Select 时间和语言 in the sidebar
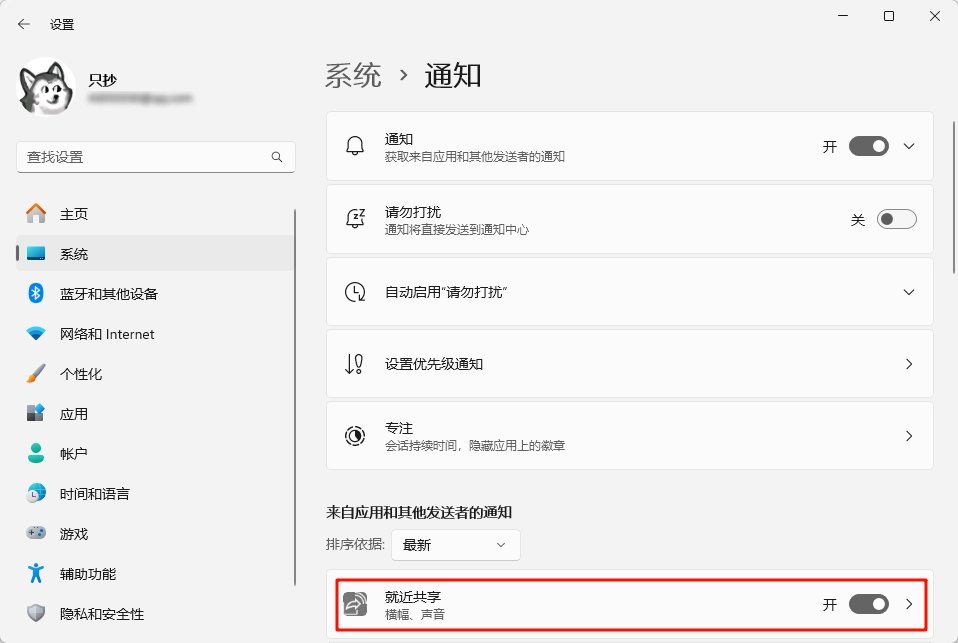958x643 pixels. [x=94, y=494]
